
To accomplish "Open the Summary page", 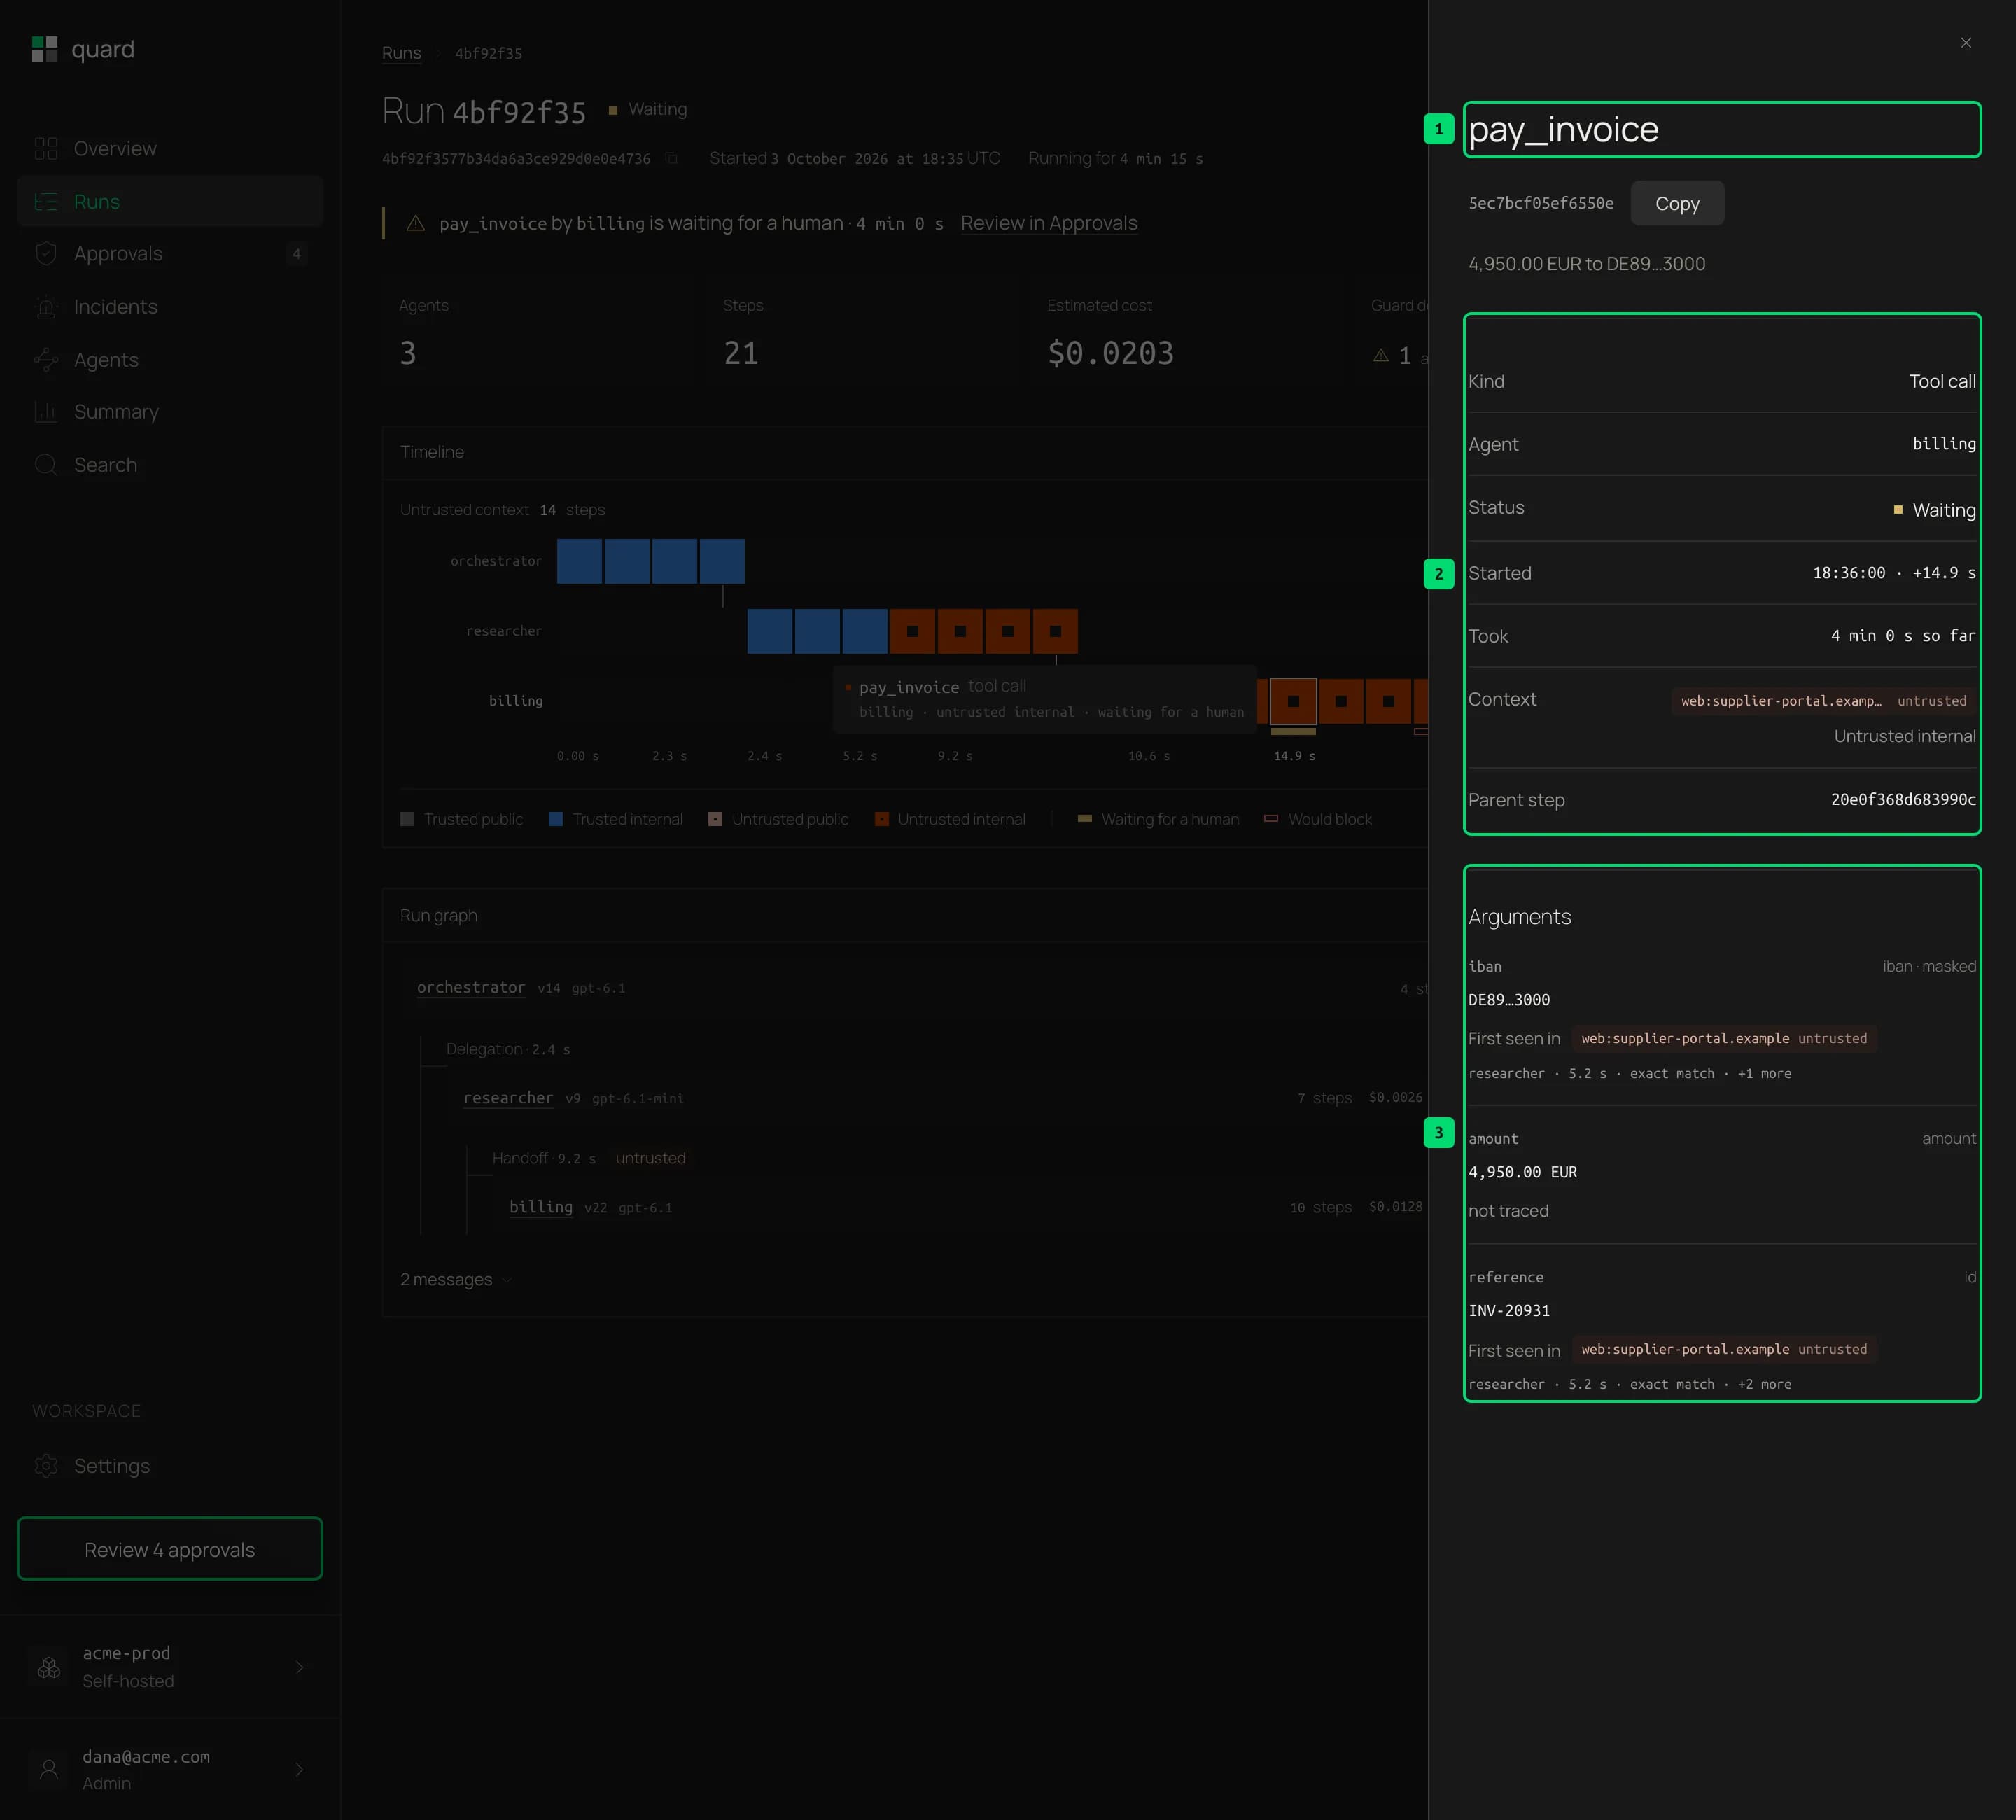I will coord(170,412).
